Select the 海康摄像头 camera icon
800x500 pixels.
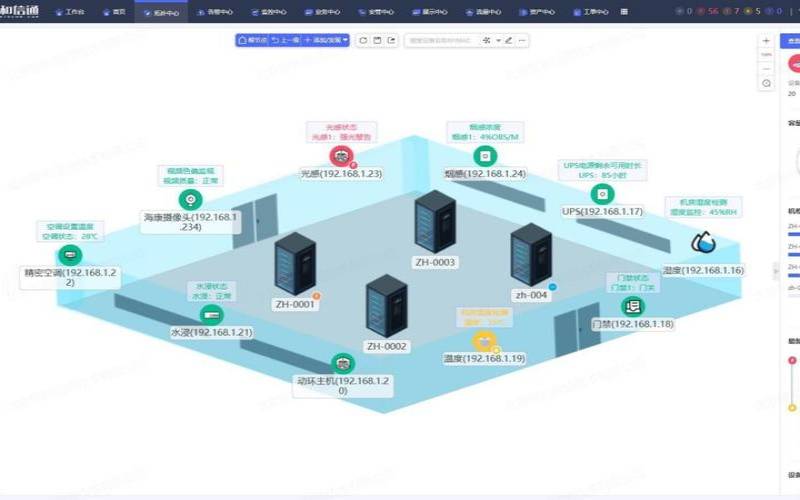(190, 199)
